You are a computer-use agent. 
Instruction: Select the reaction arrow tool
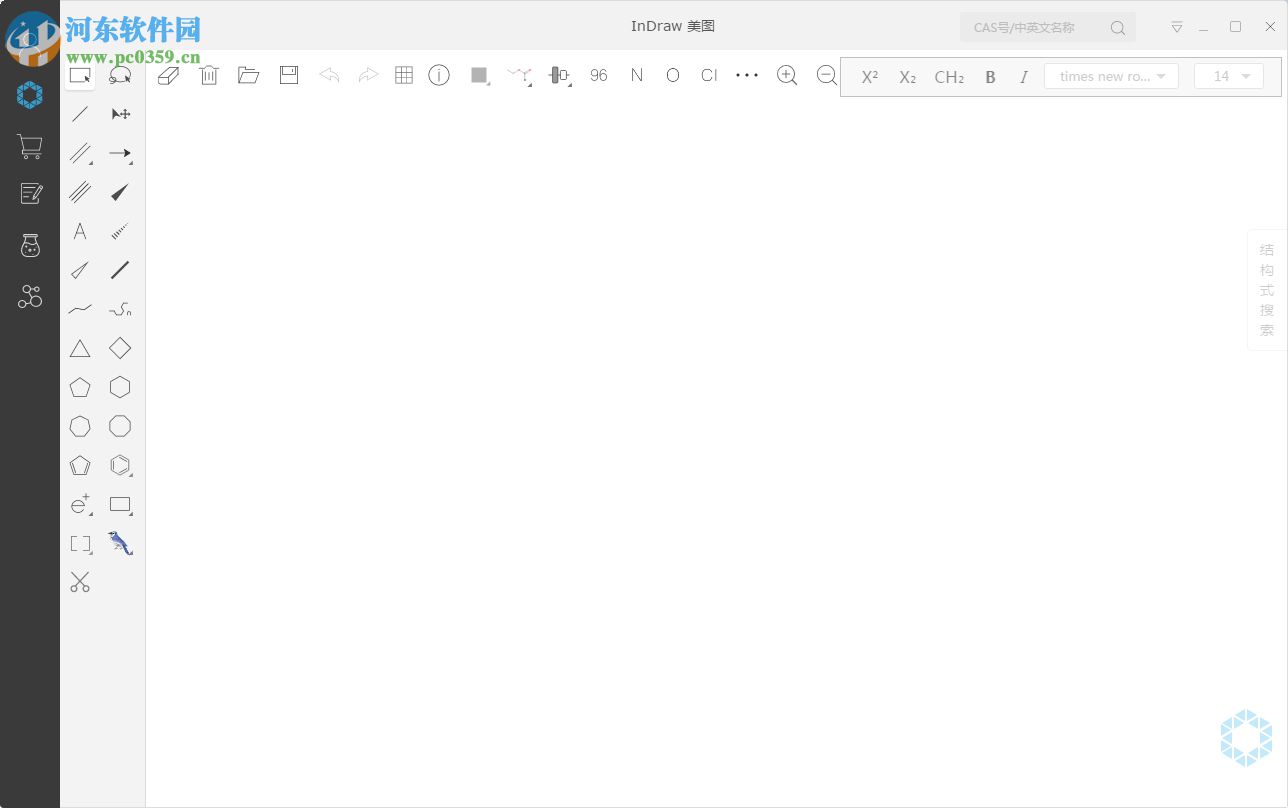(120, 153)
